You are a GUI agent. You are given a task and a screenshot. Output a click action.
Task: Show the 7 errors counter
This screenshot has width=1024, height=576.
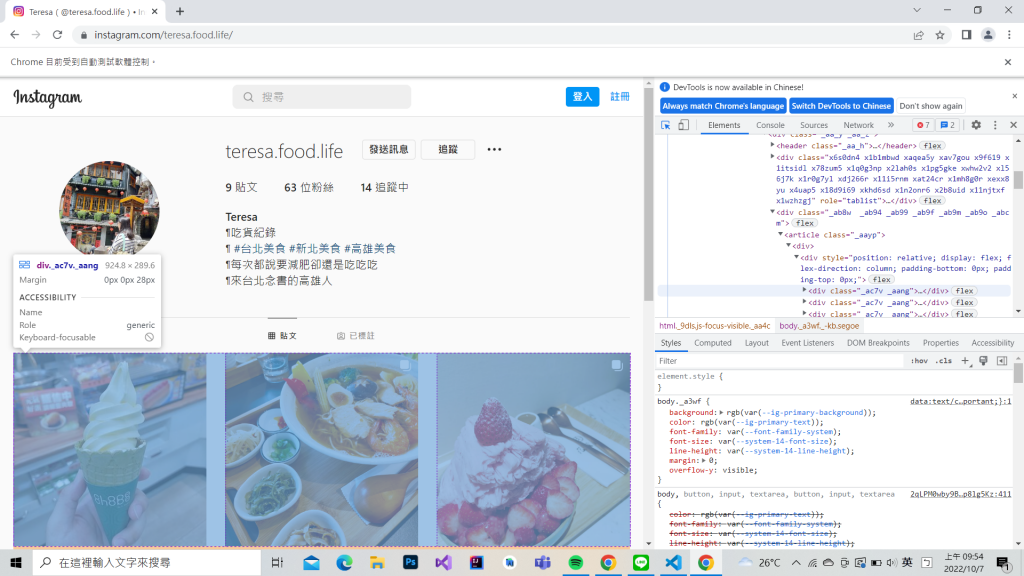[923, 125]
